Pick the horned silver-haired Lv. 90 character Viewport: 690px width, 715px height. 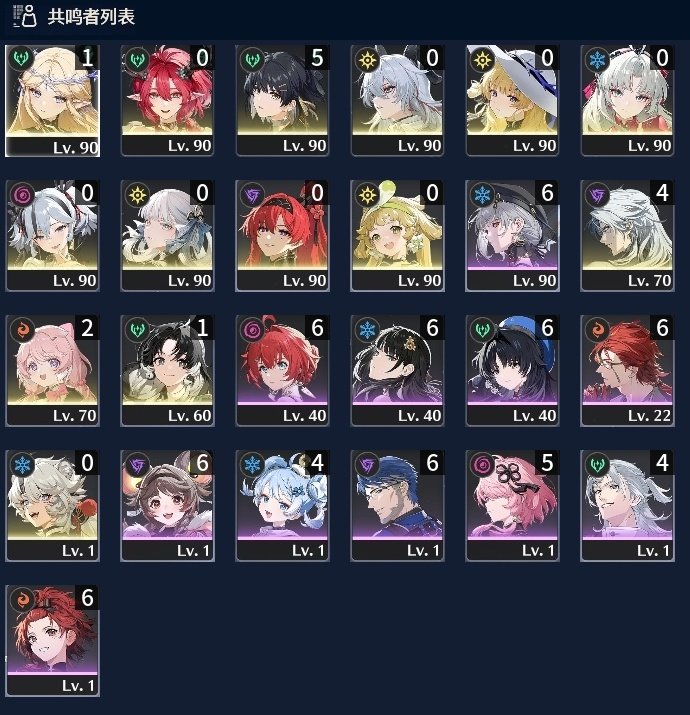point(397,101)
